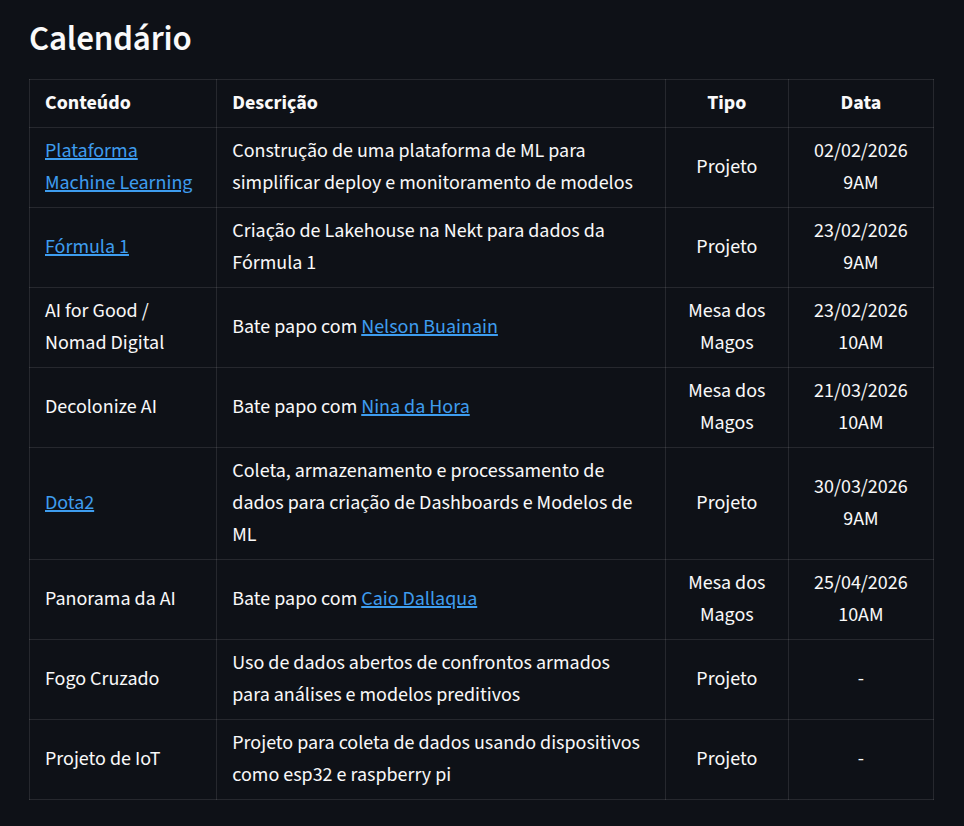Image resolution: width=964 pixels, height=826 pixels.
Task: Click the Fogo Cruzado content cell
Action: (102, 679)
